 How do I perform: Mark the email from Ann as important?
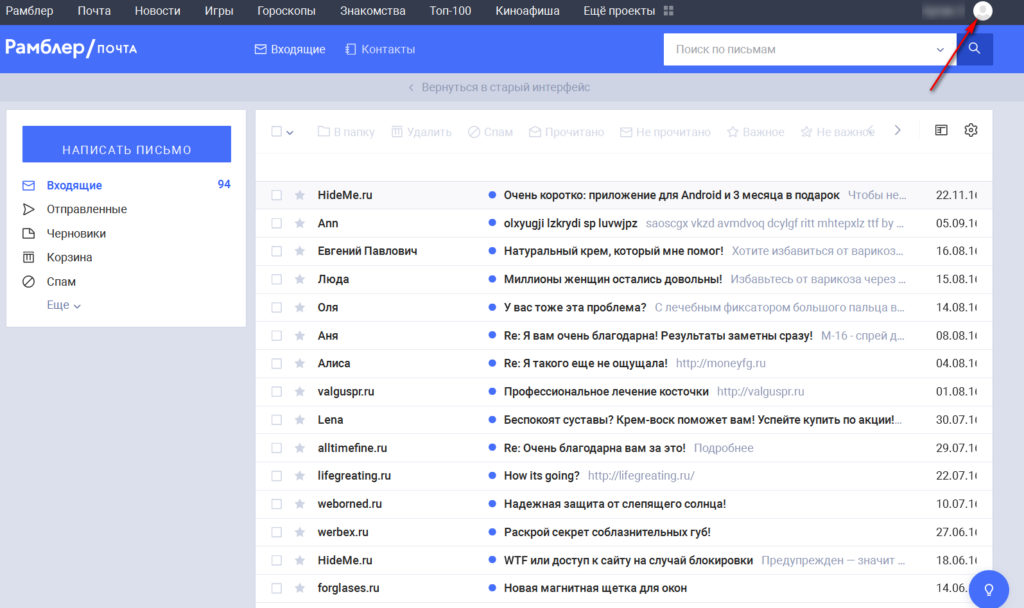(299, 223)
